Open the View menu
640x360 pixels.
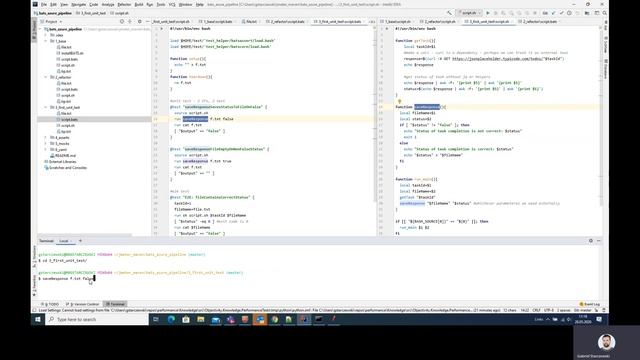64,4
